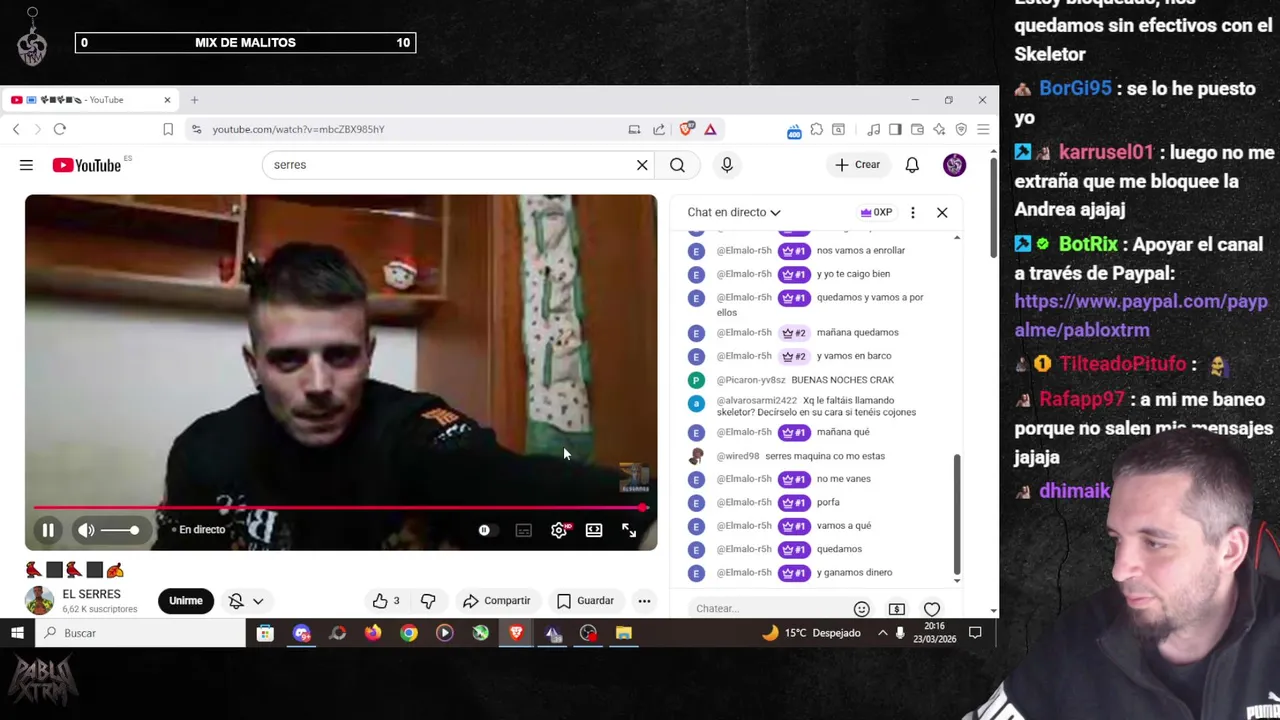Jump to live with En directo
This screenshot has height=720, width=1280.
[198, 530]
